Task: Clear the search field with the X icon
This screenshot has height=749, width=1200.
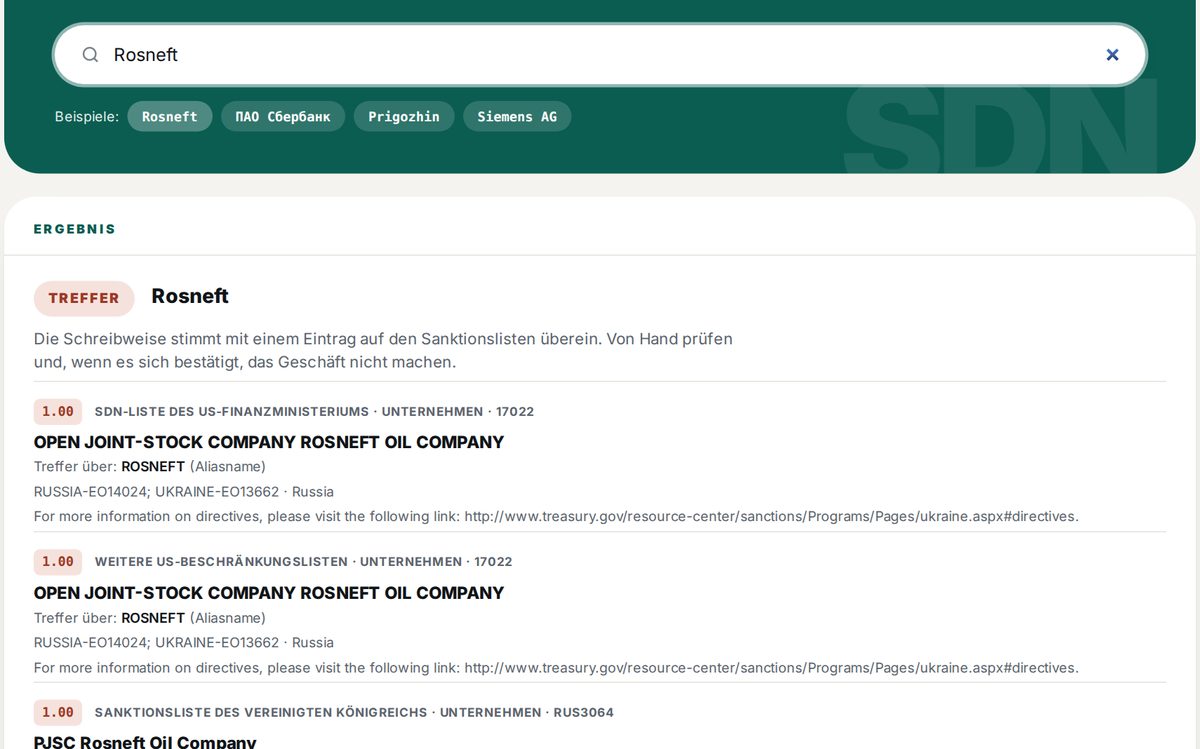Action: (x=1112, y=55)
